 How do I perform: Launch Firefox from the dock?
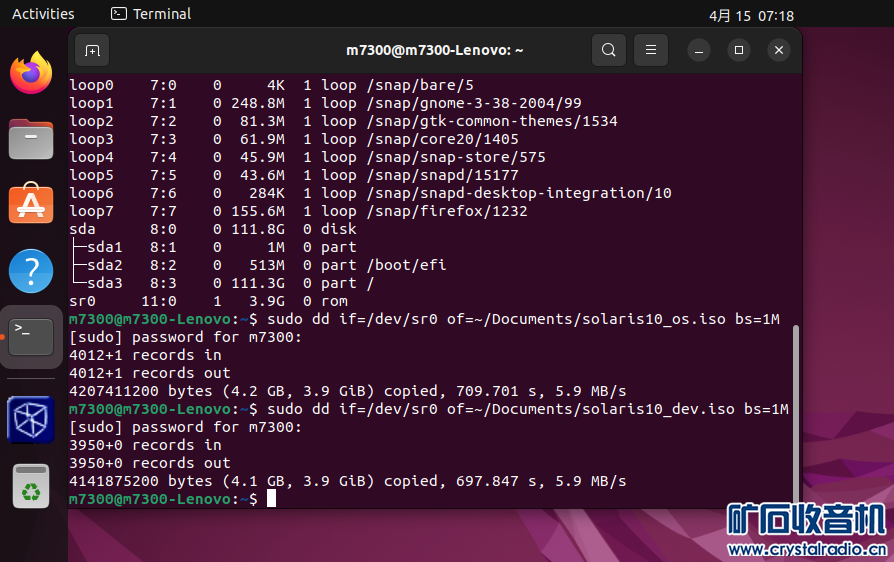31,73
